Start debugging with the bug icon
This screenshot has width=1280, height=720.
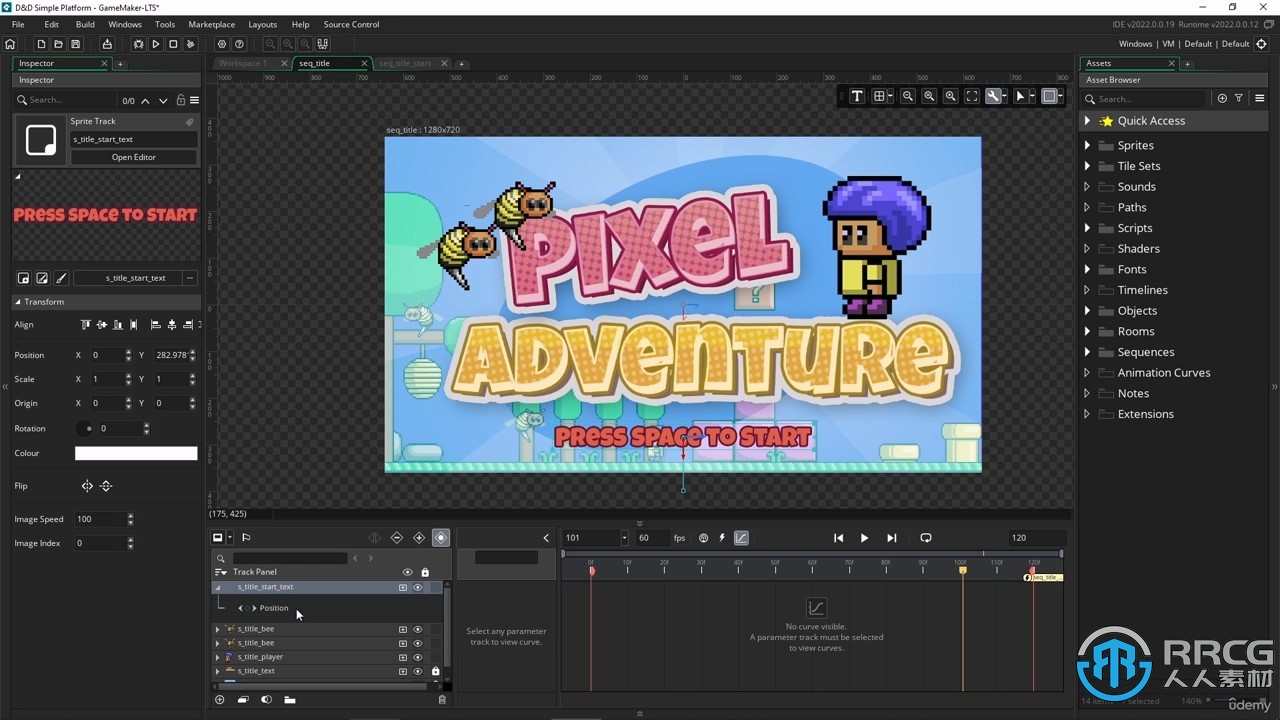tap(139, 44)
